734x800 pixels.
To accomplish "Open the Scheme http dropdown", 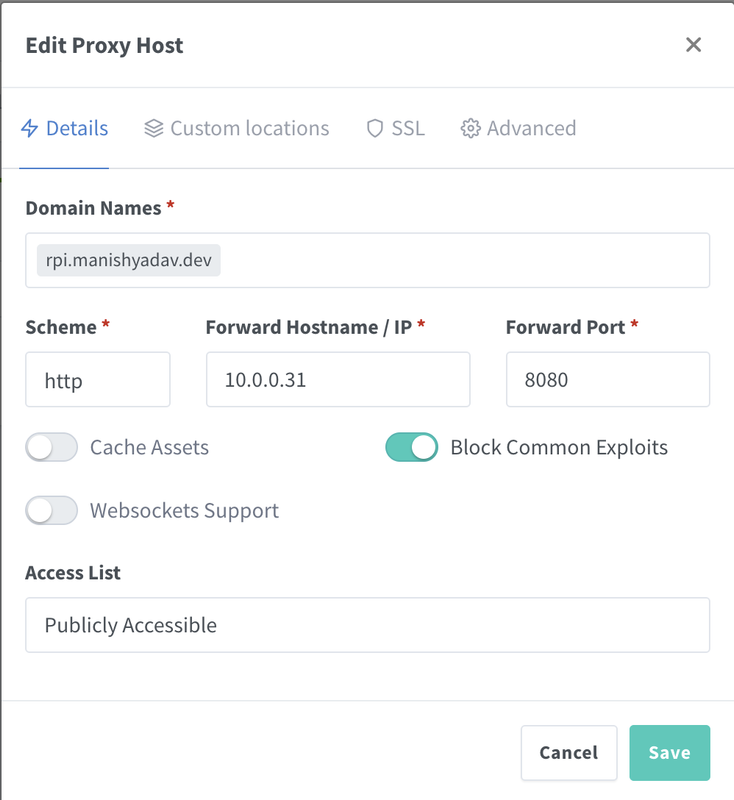I will point(98,380).
